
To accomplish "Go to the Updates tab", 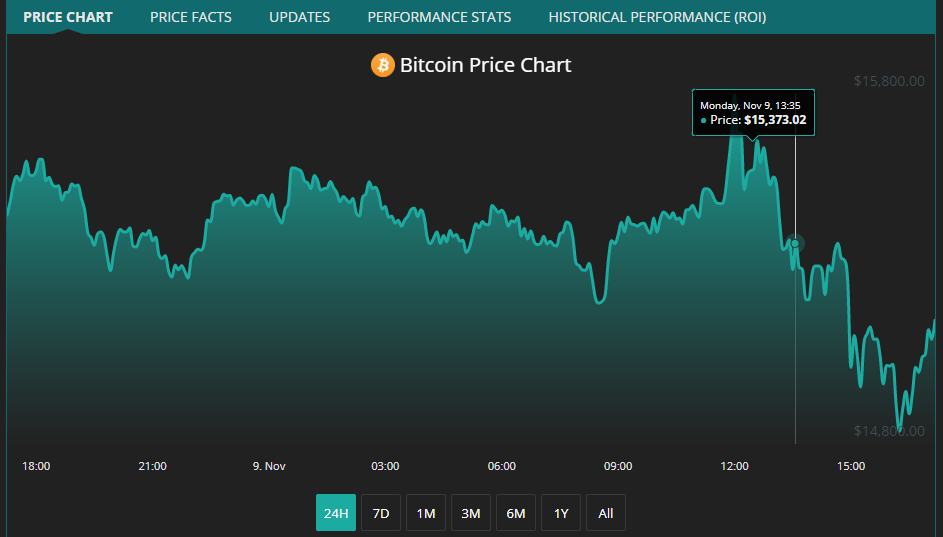I will pos(299,17).
